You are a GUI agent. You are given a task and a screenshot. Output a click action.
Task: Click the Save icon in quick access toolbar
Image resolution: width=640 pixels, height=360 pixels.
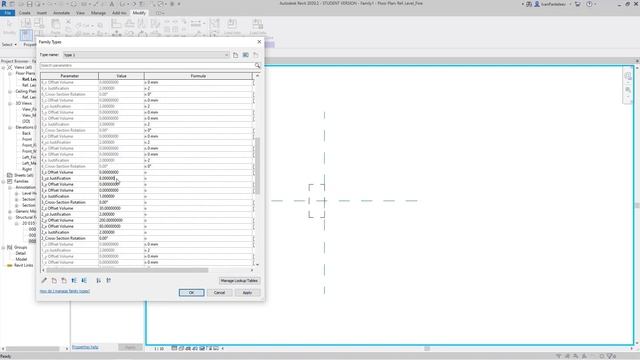pos(29,4)
